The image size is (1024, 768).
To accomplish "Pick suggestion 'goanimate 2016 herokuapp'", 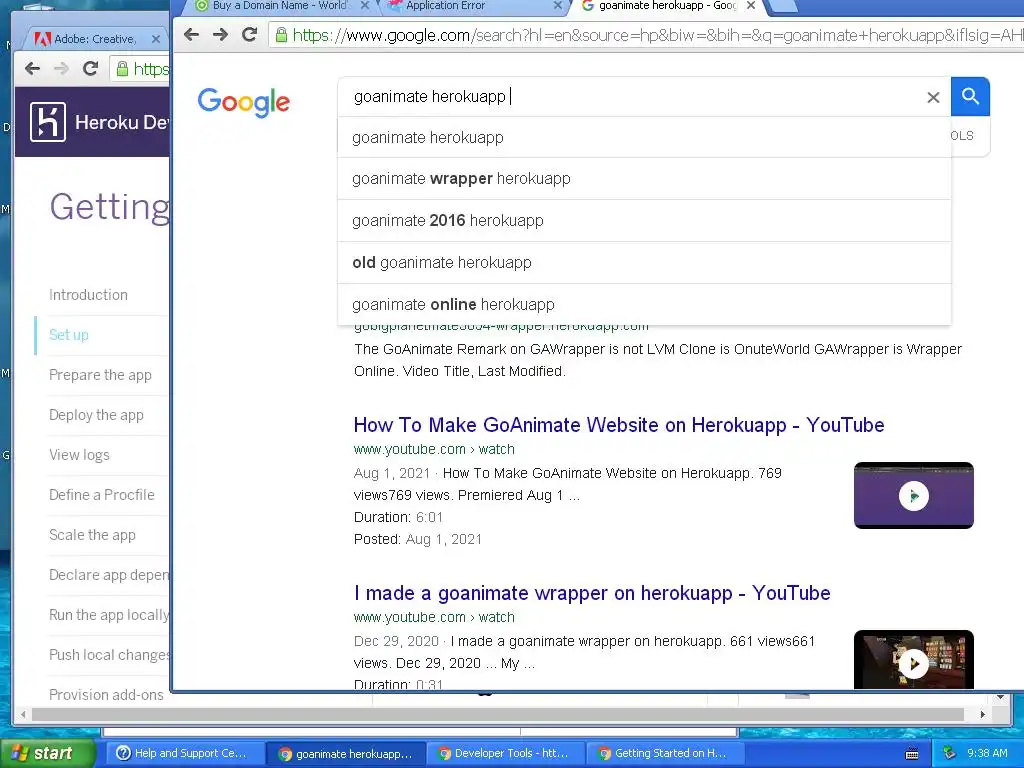I will coord(644,221).
